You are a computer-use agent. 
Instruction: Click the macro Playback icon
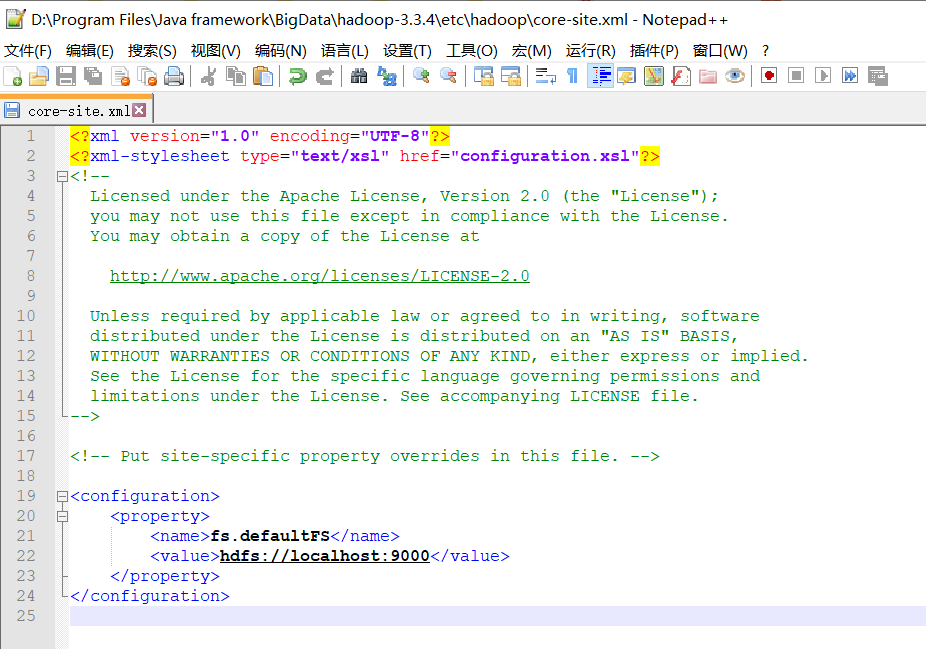[823, 76]
